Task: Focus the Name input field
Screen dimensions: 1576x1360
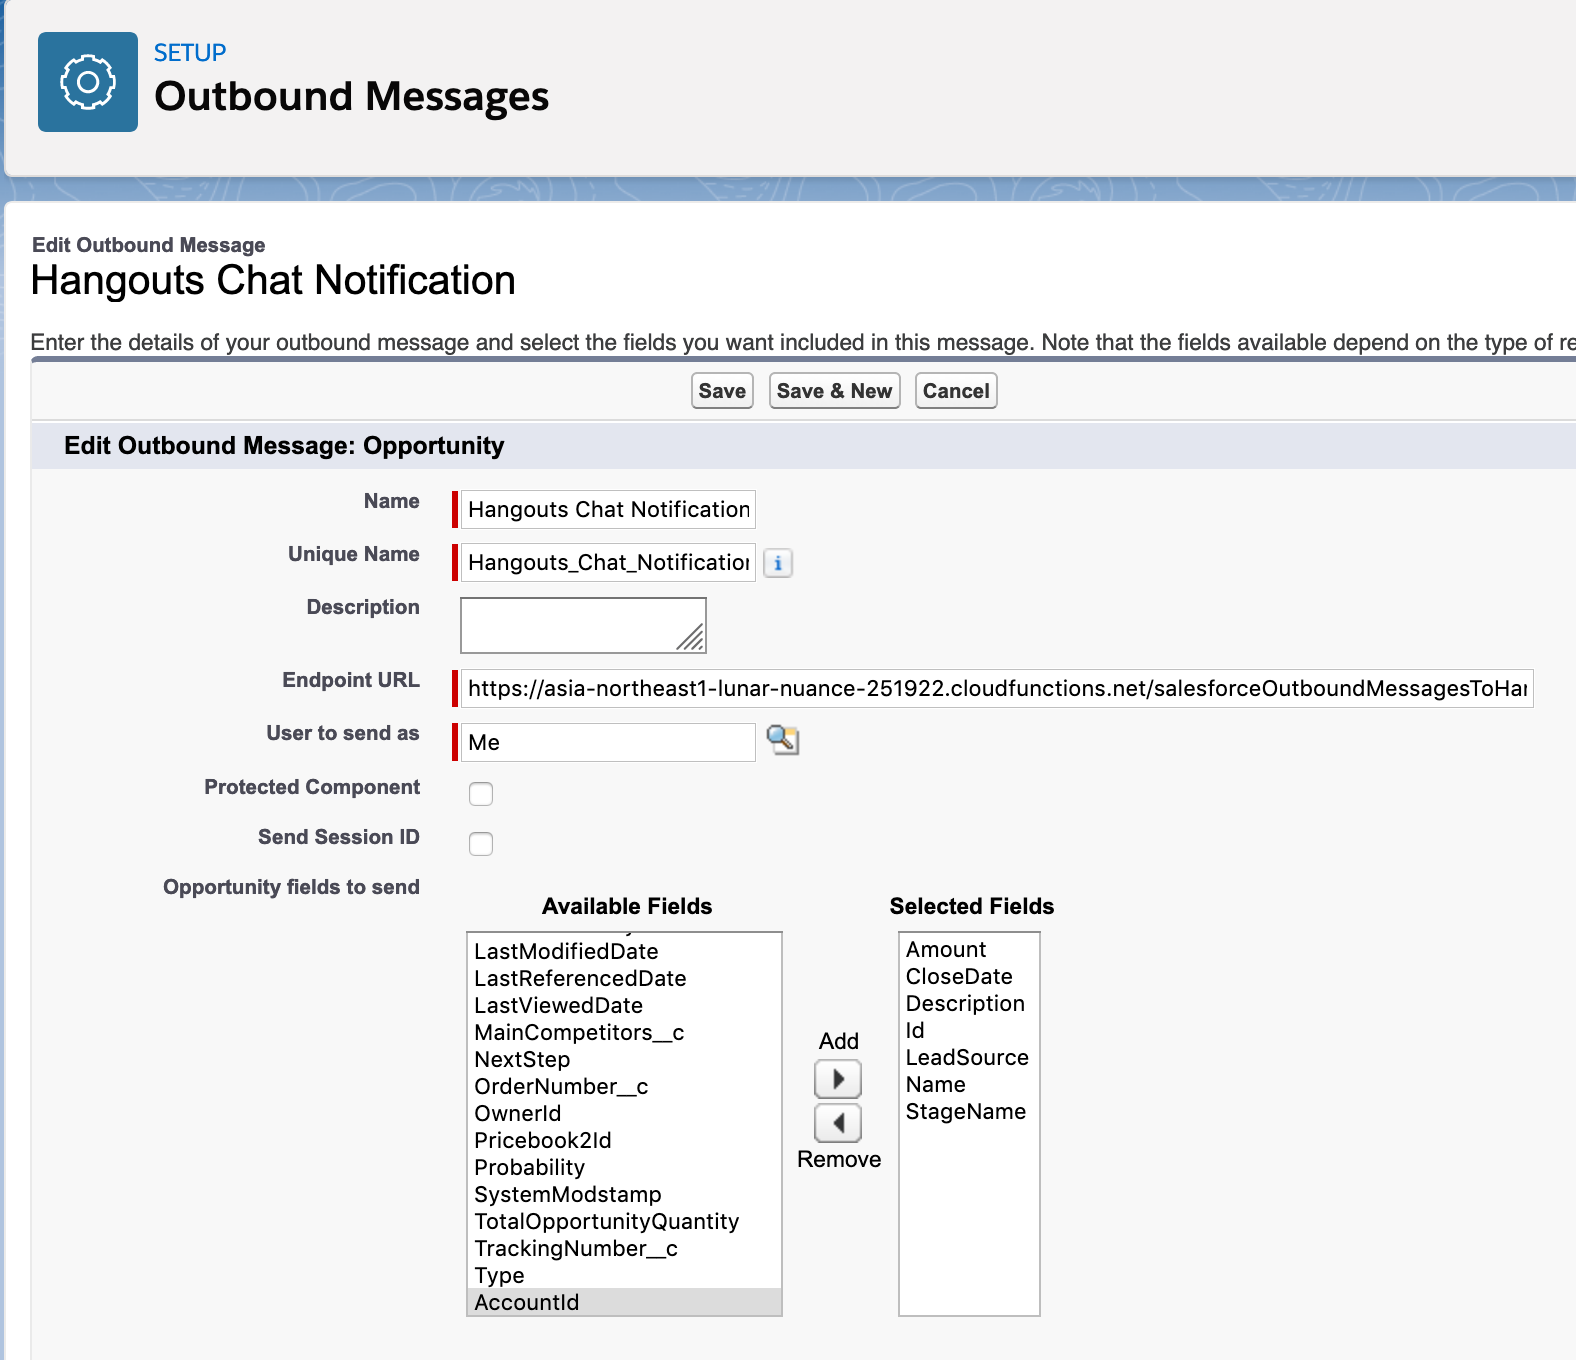Action: (x=608, y=509)
